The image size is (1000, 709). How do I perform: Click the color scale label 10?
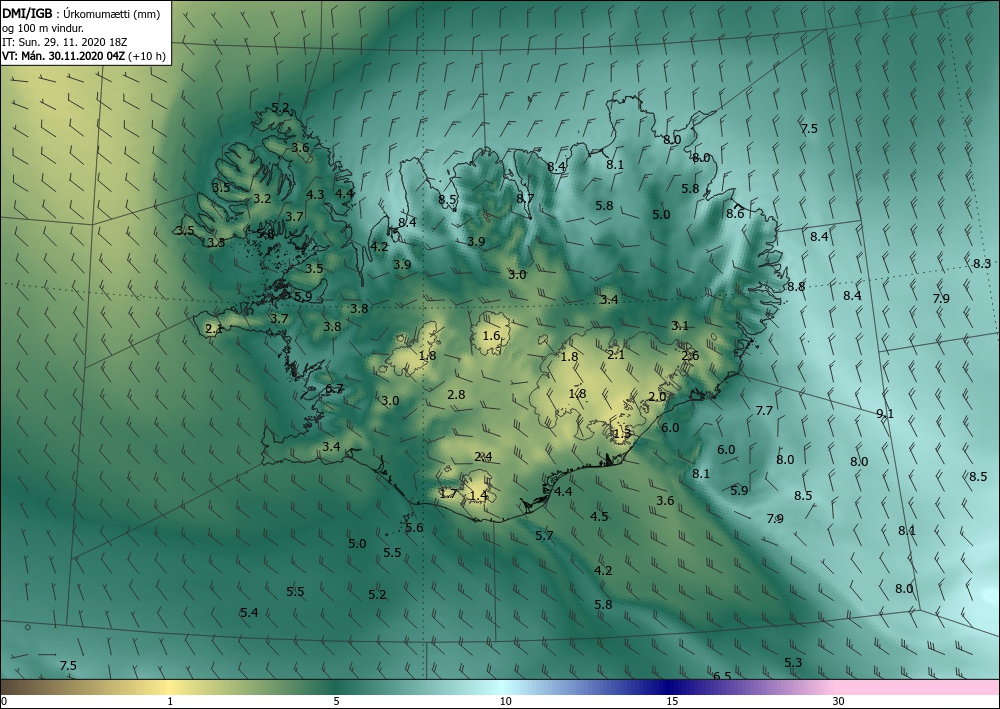tap(505, 701)
